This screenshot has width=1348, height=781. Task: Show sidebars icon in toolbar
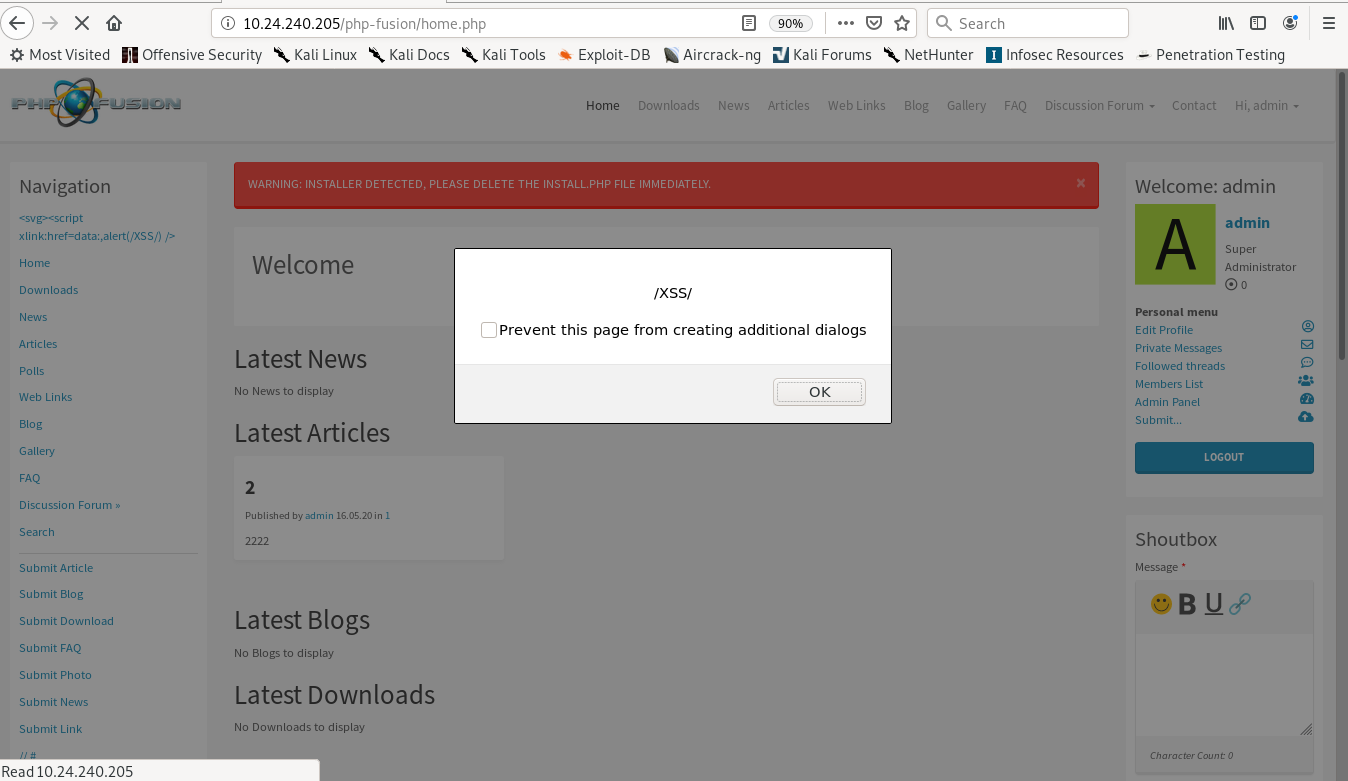tap(1258, 23)
